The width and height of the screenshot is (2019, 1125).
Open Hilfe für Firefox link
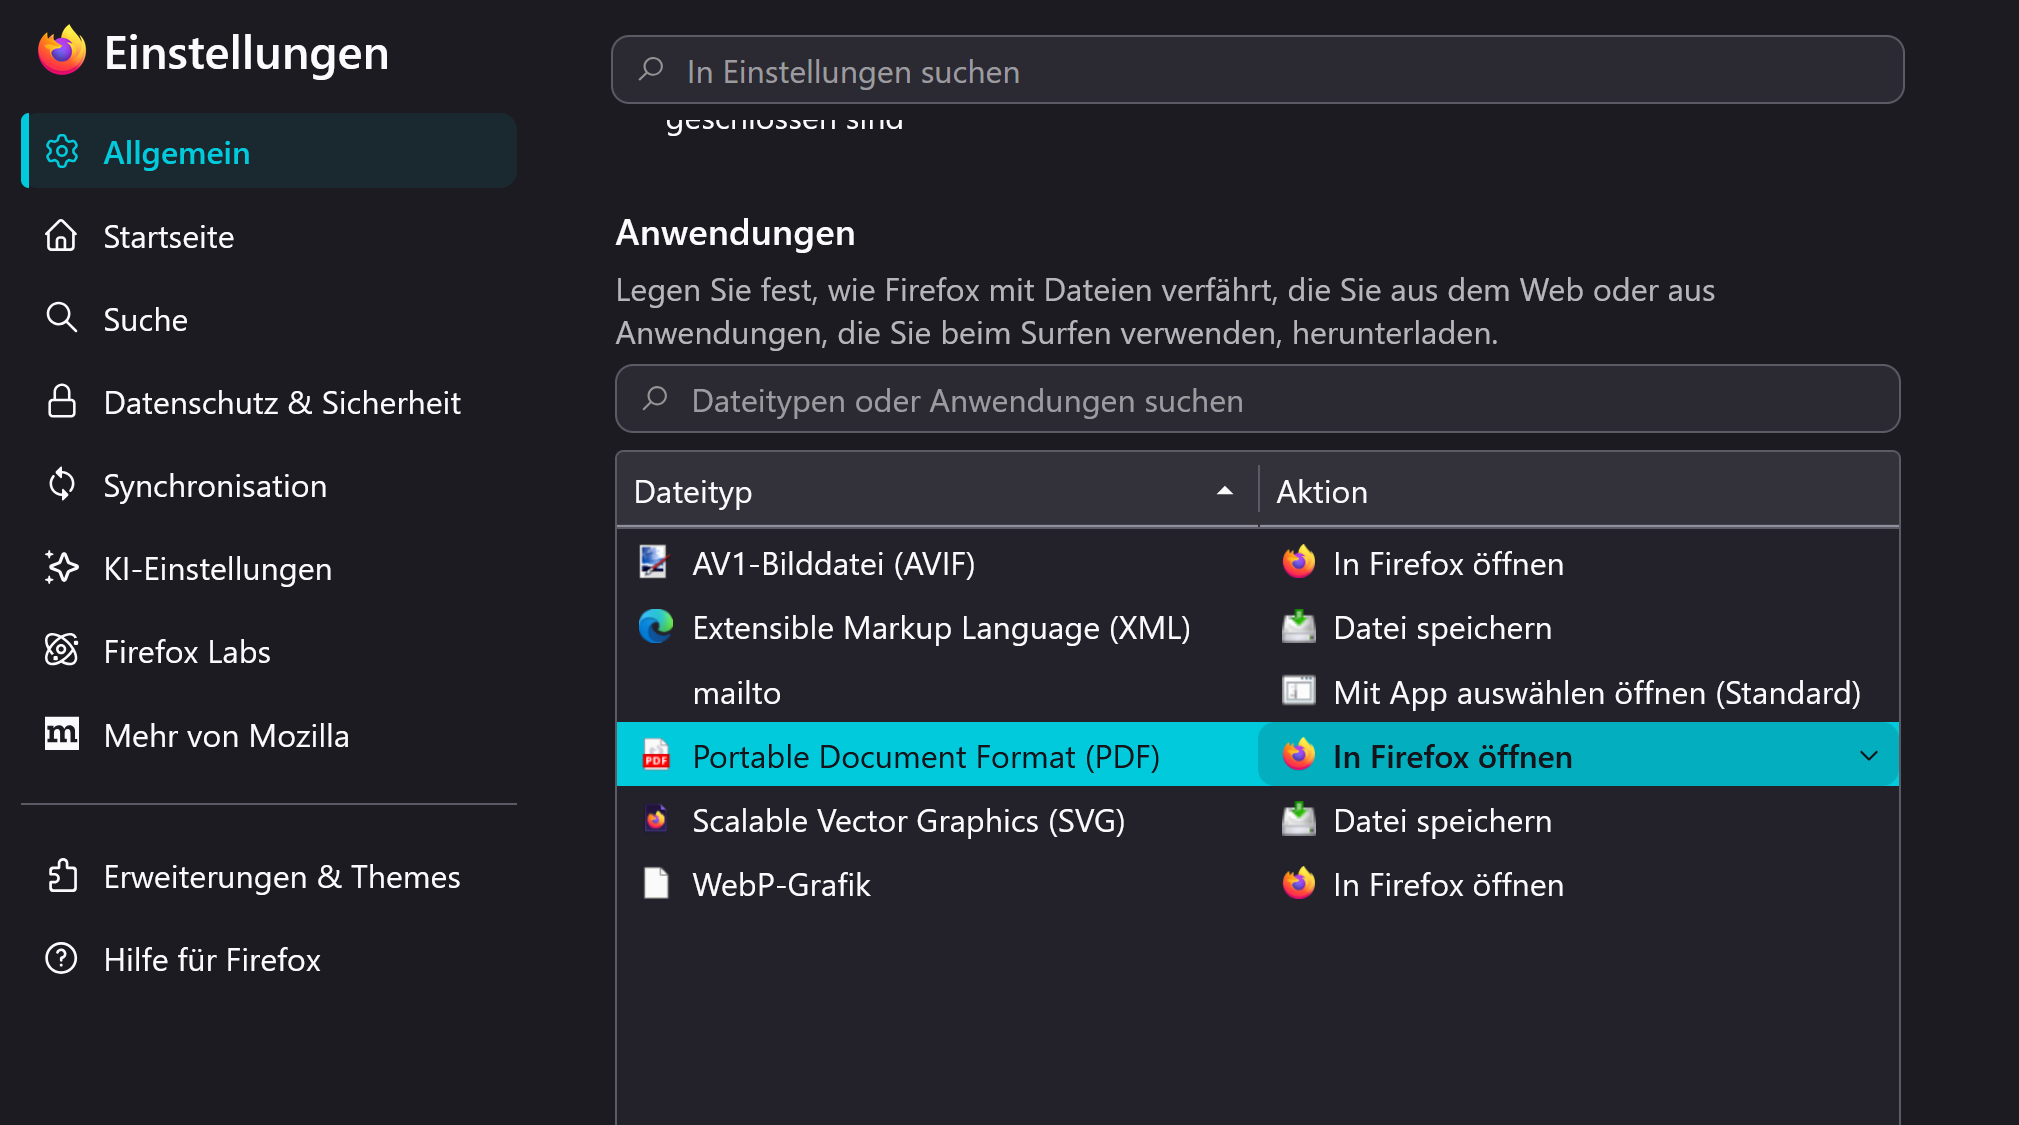(269, 959)
